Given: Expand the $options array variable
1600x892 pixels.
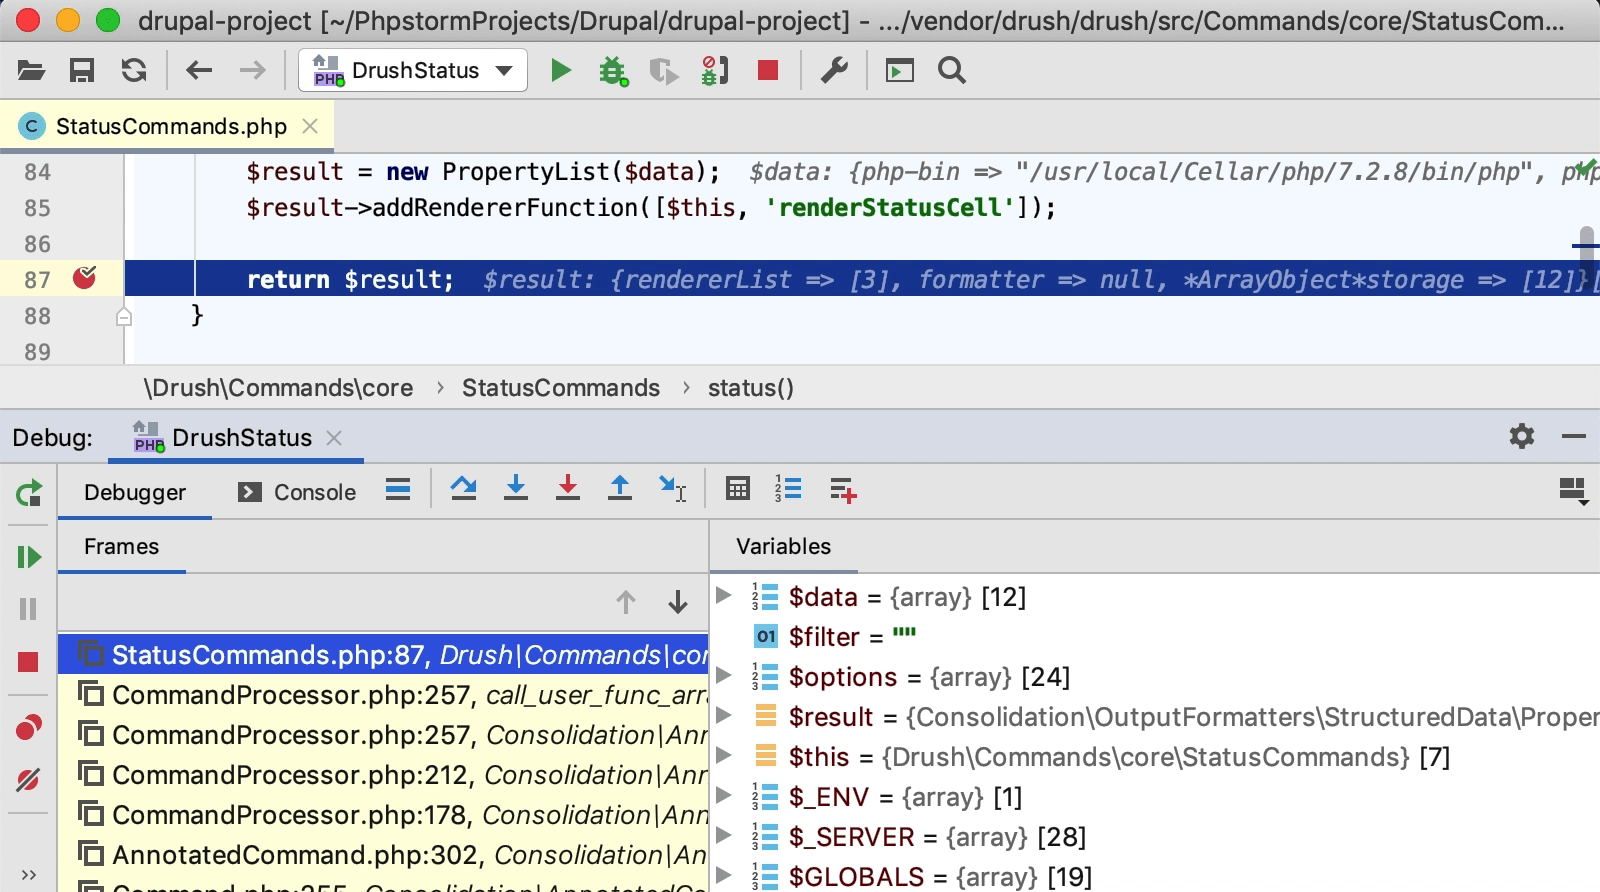Looking at the screenshot, I should tap(724, 675).
